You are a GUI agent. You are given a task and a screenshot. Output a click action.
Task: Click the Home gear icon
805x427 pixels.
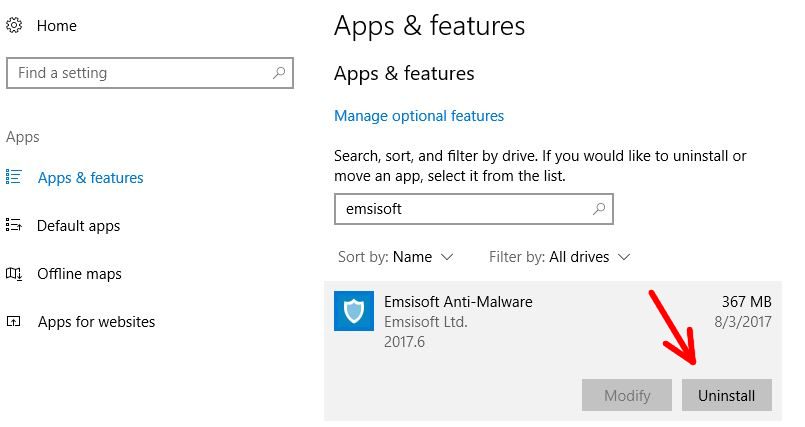[x=14, y=25]
